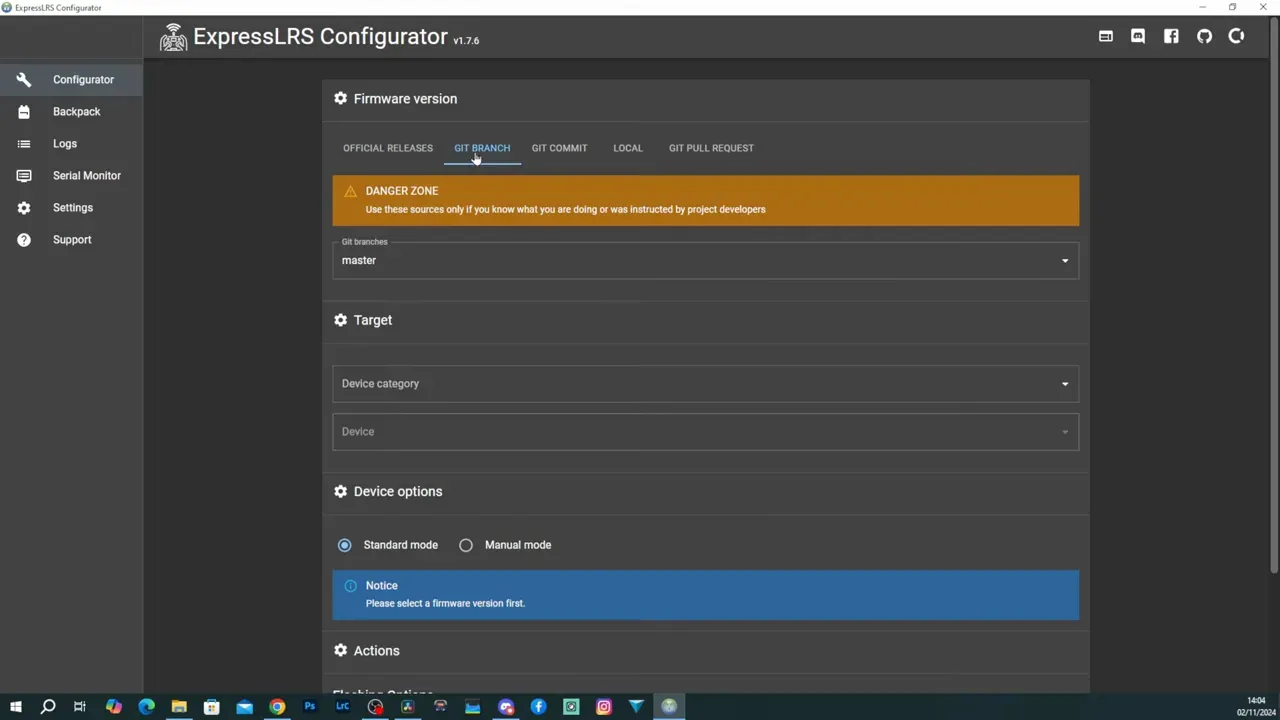Open Microsoft Store from the taskbar
1280x720 pixels.
click(x=211, y=707)
